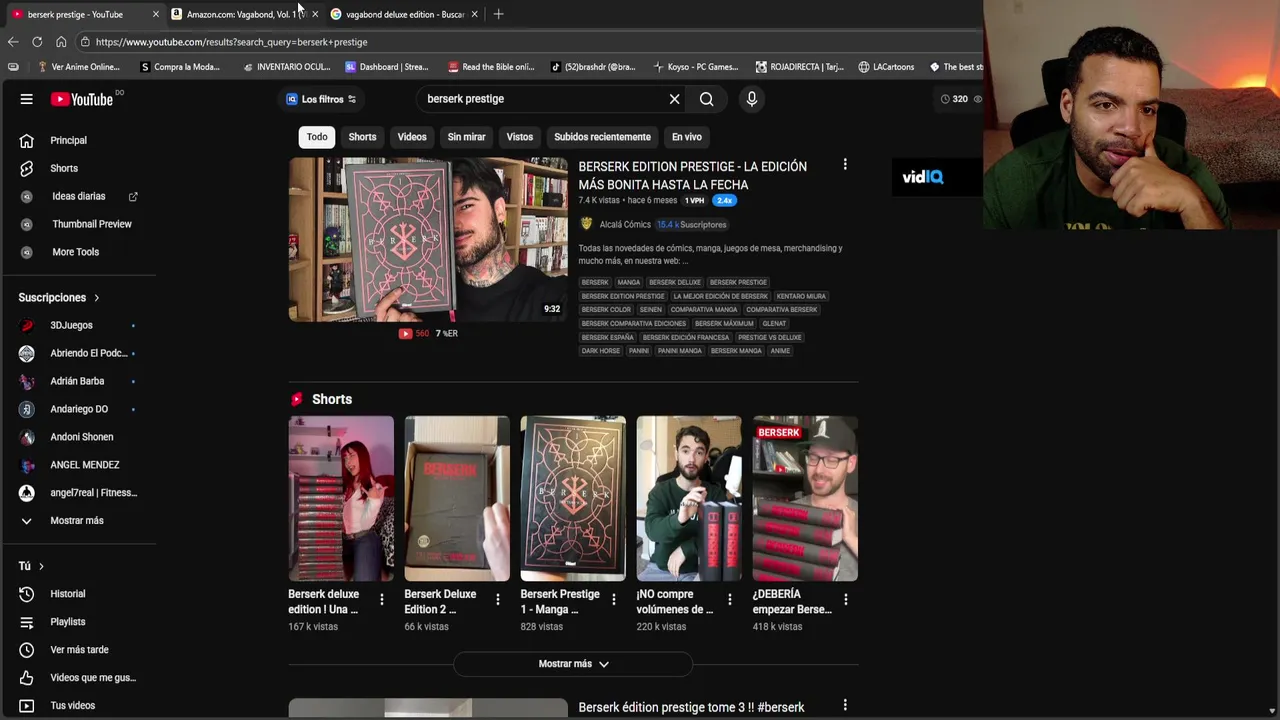Open DEBERÍA empezar Berserk short

click(x=805, y=498)
